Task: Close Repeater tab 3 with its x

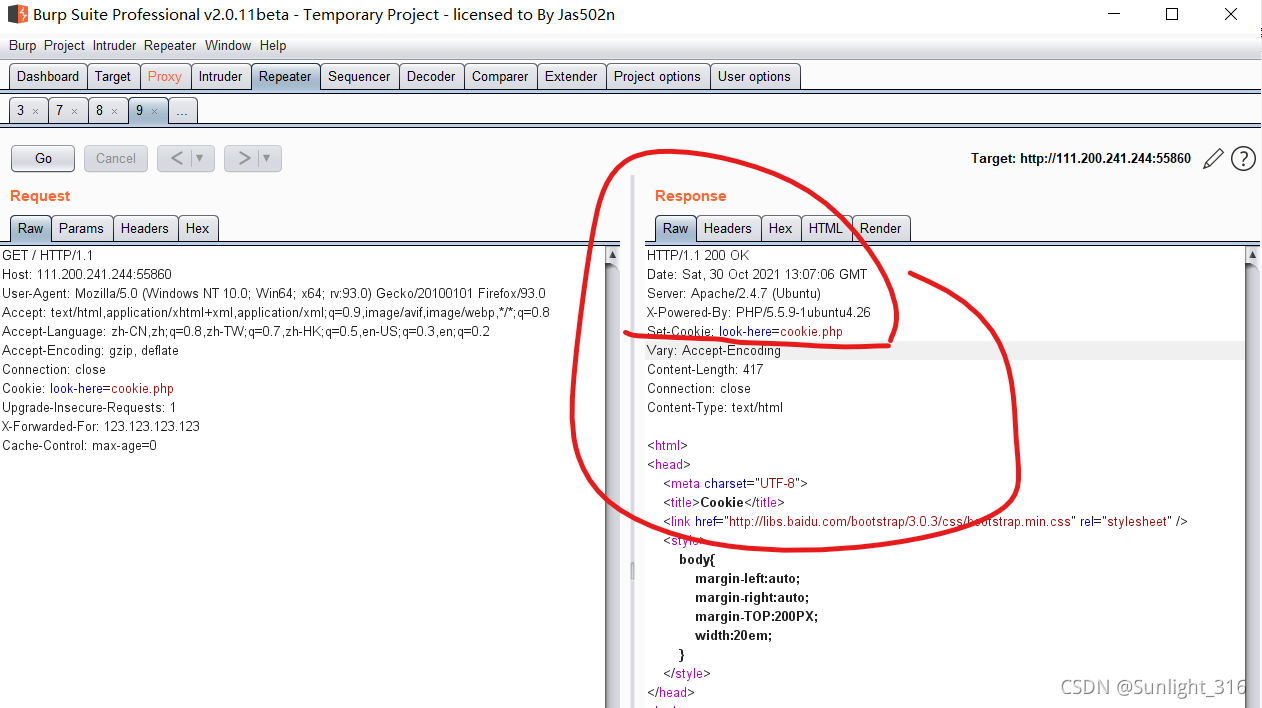Action: click(35, 111)
